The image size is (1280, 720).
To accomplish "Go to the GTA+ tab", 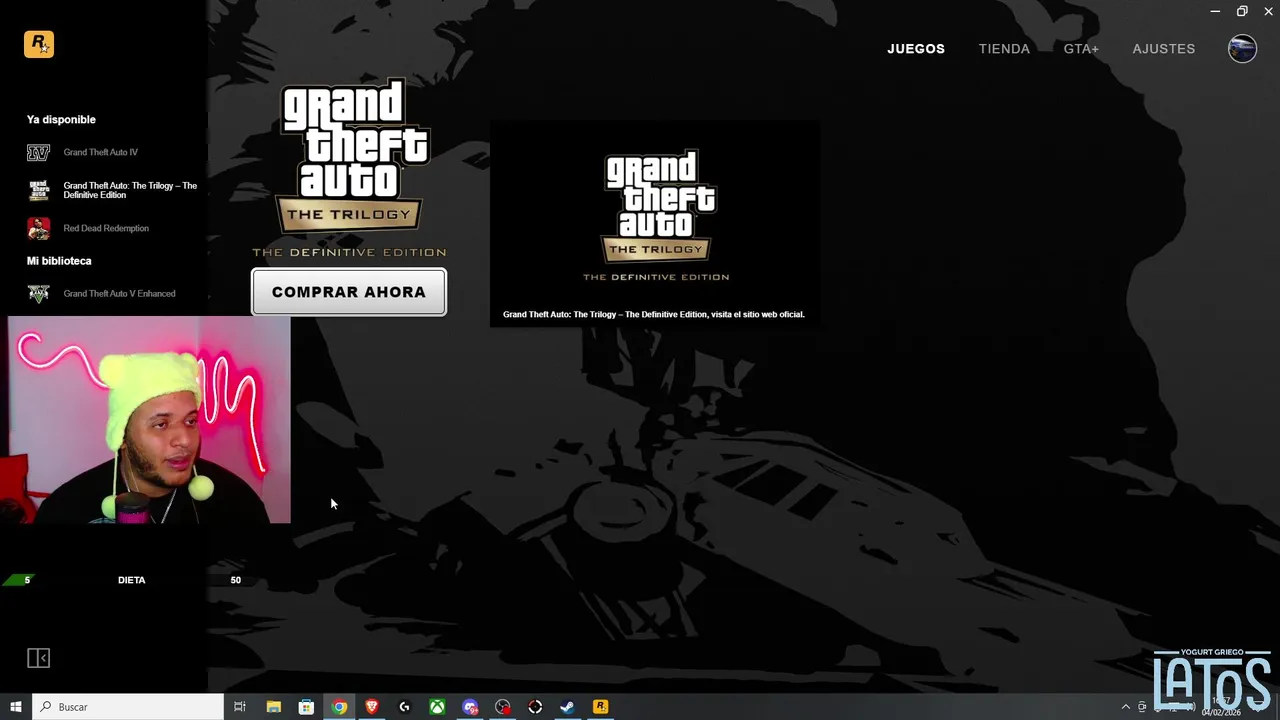I will pyautogui.click(x=1081, y=49).
